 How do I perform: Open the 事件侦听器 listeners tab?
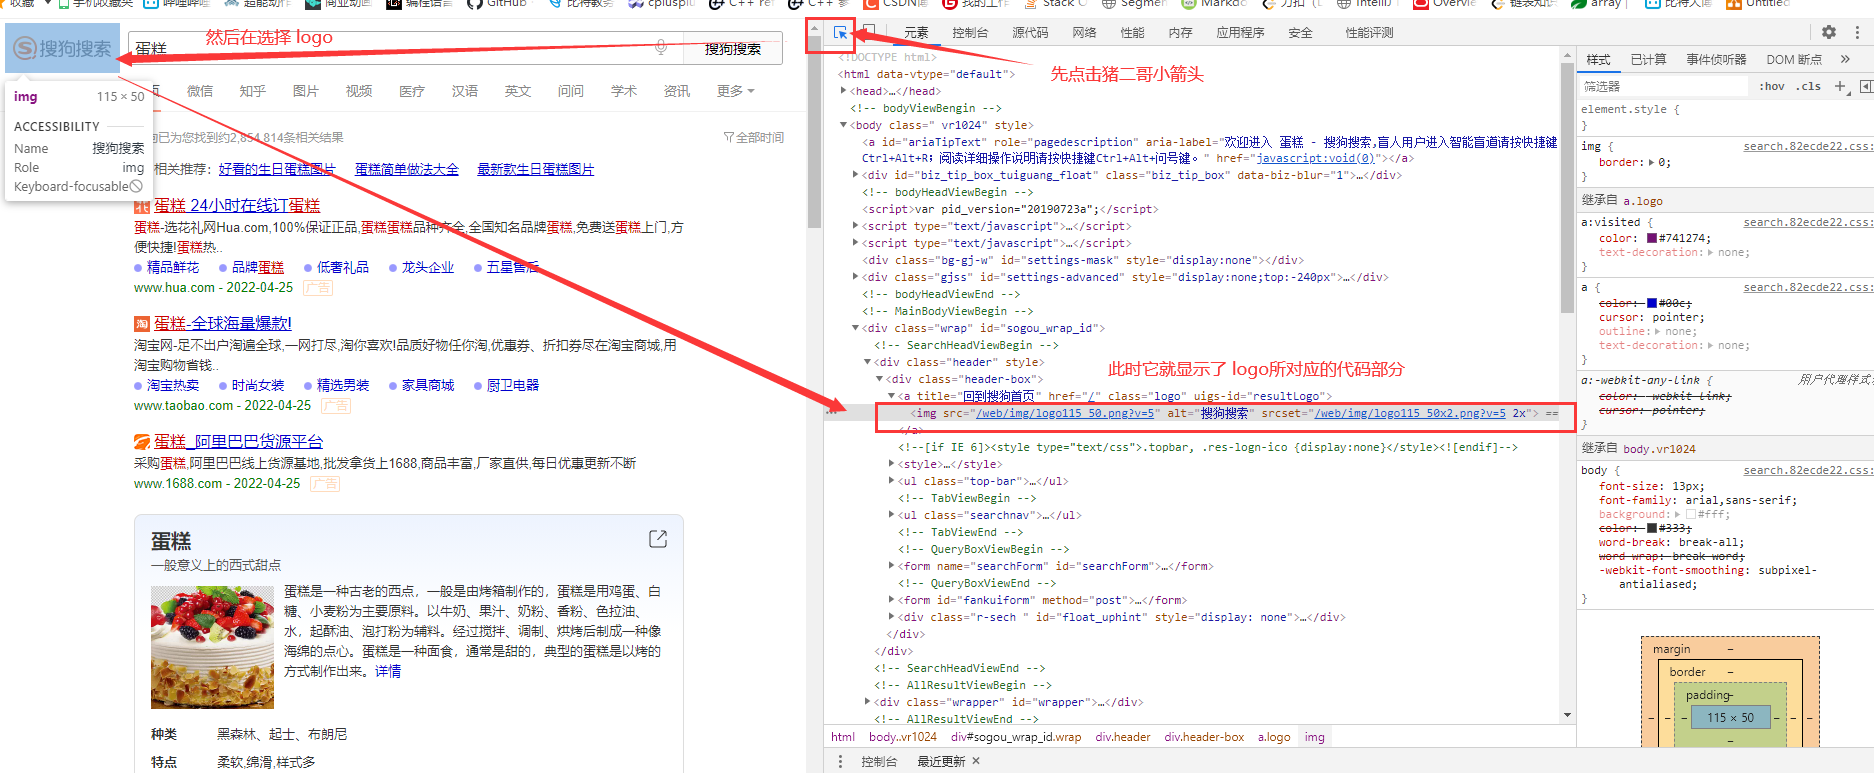point(1716,59)
